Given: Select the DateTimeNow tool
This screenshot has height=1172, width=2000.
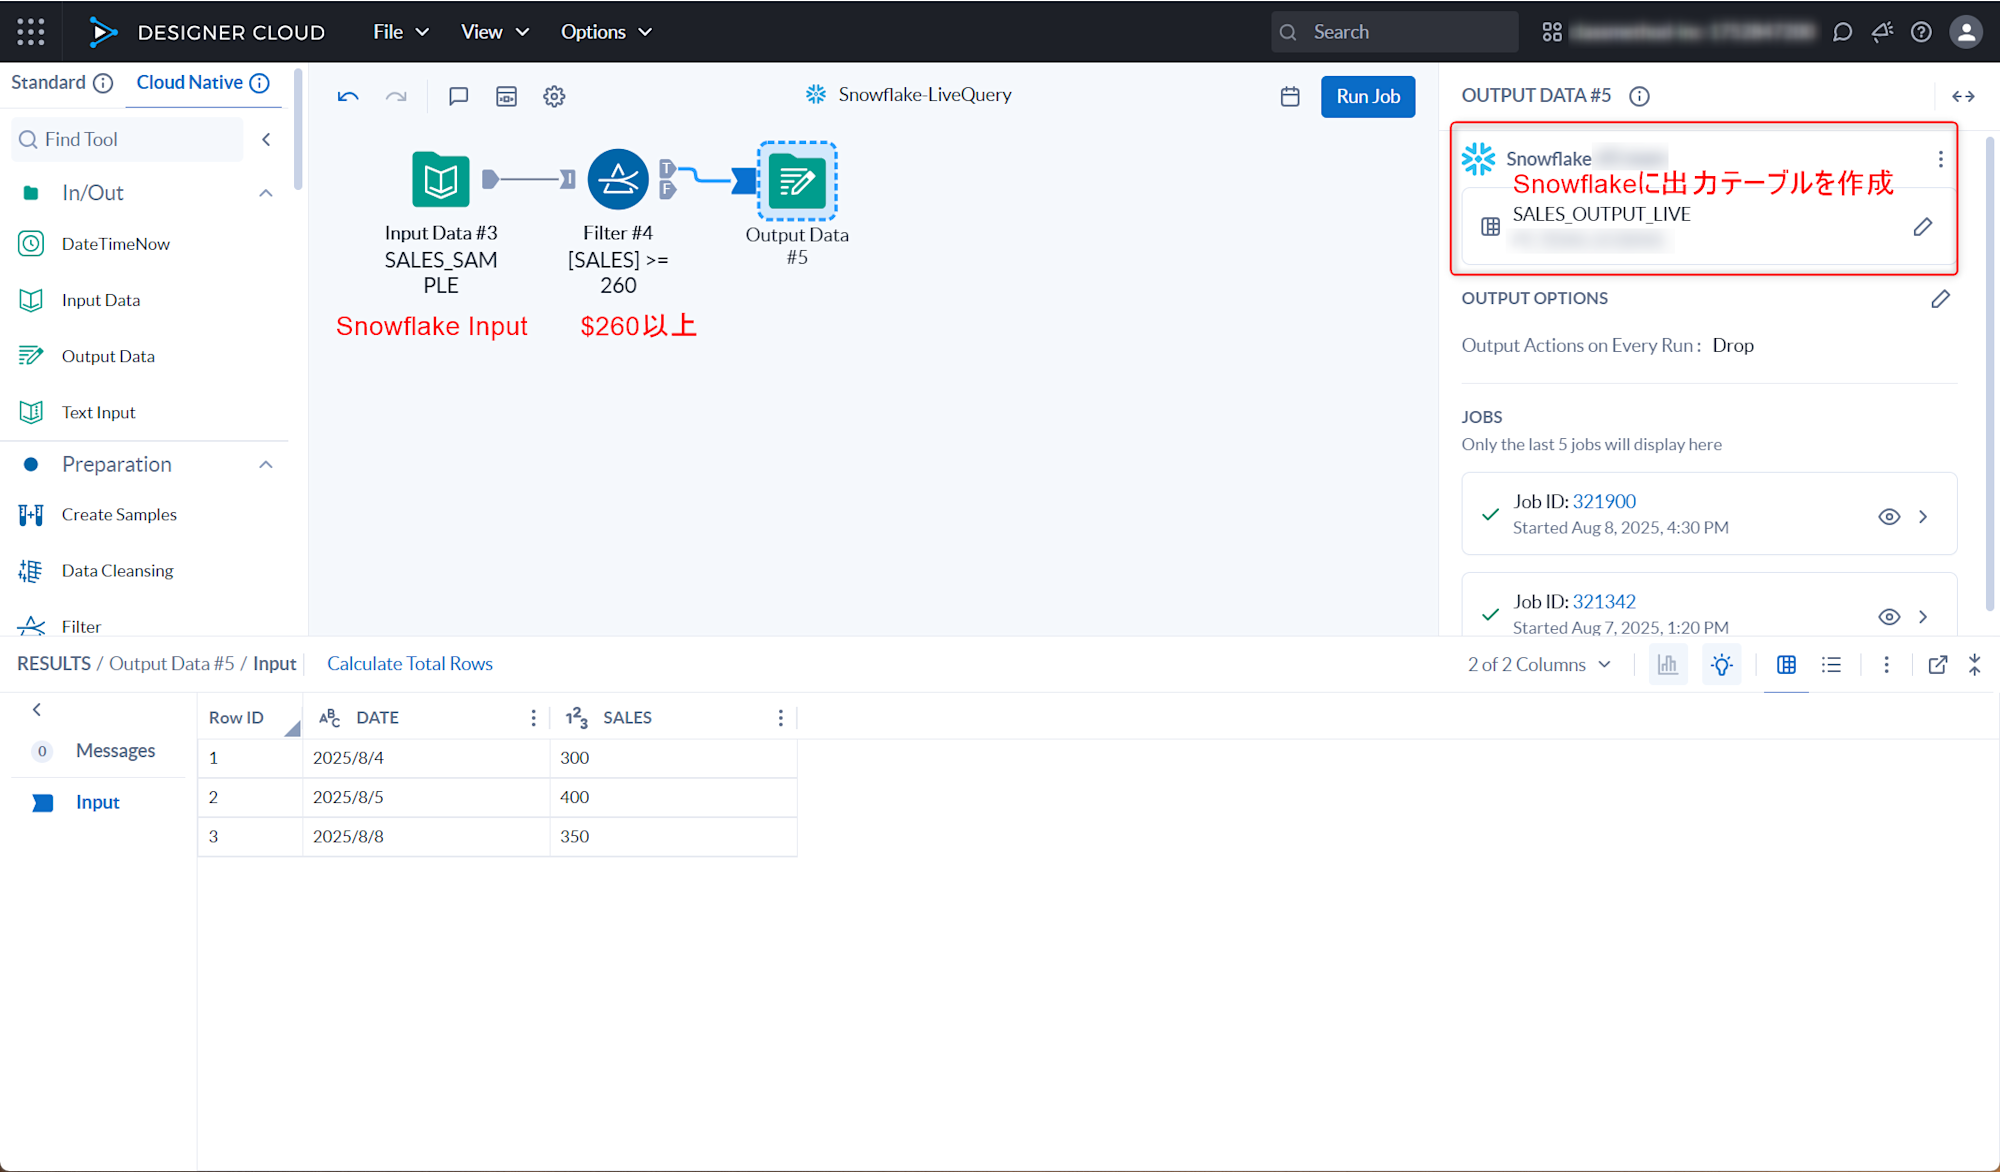Looking at the screenshot, I should pyautogui.click(x=95, y=244).
